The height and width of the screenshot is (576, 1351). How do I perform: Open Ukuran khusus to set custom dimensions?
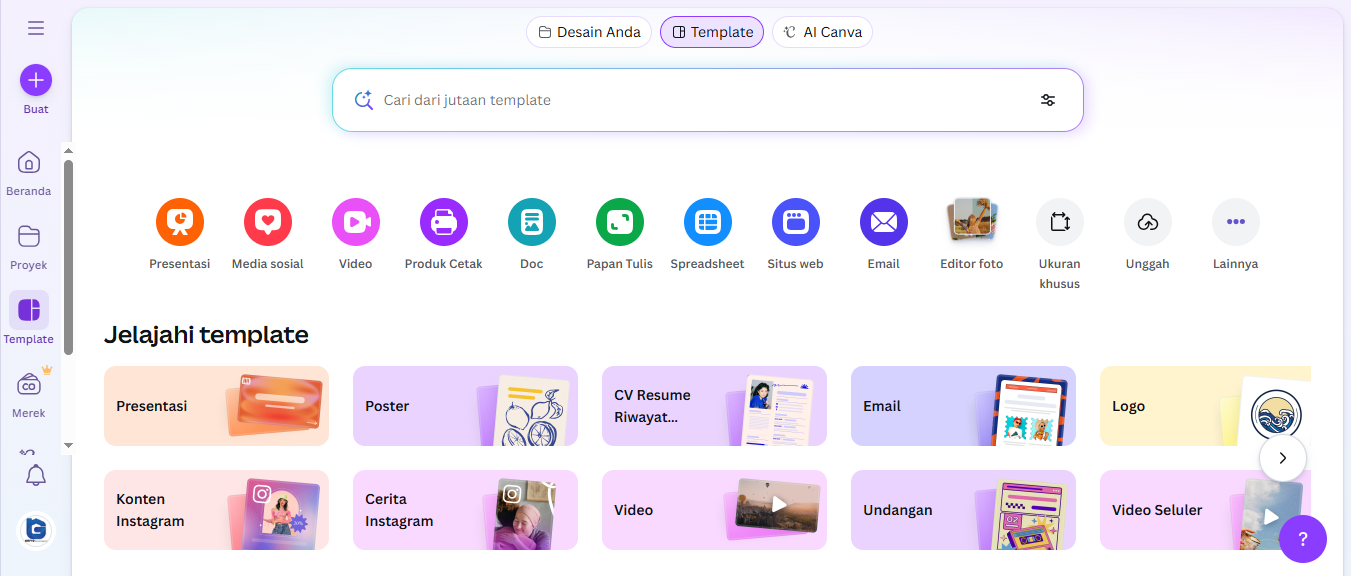[x=1059, y=221]
